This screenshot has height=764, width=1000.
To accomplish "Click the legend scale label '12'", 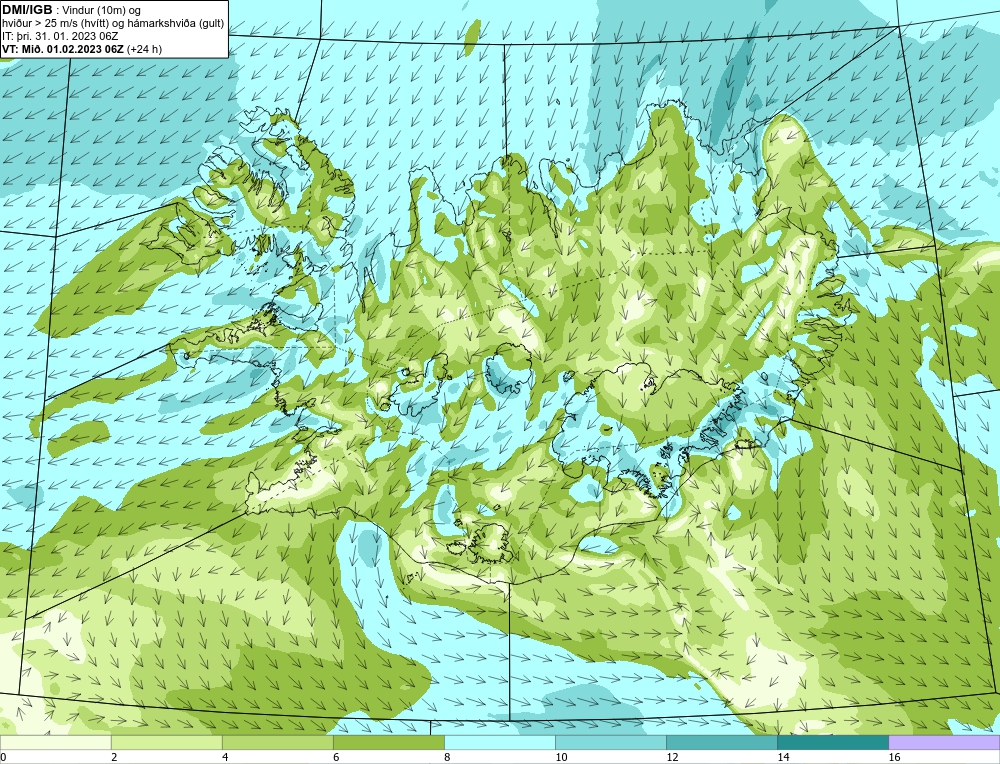I will [672, 757].
